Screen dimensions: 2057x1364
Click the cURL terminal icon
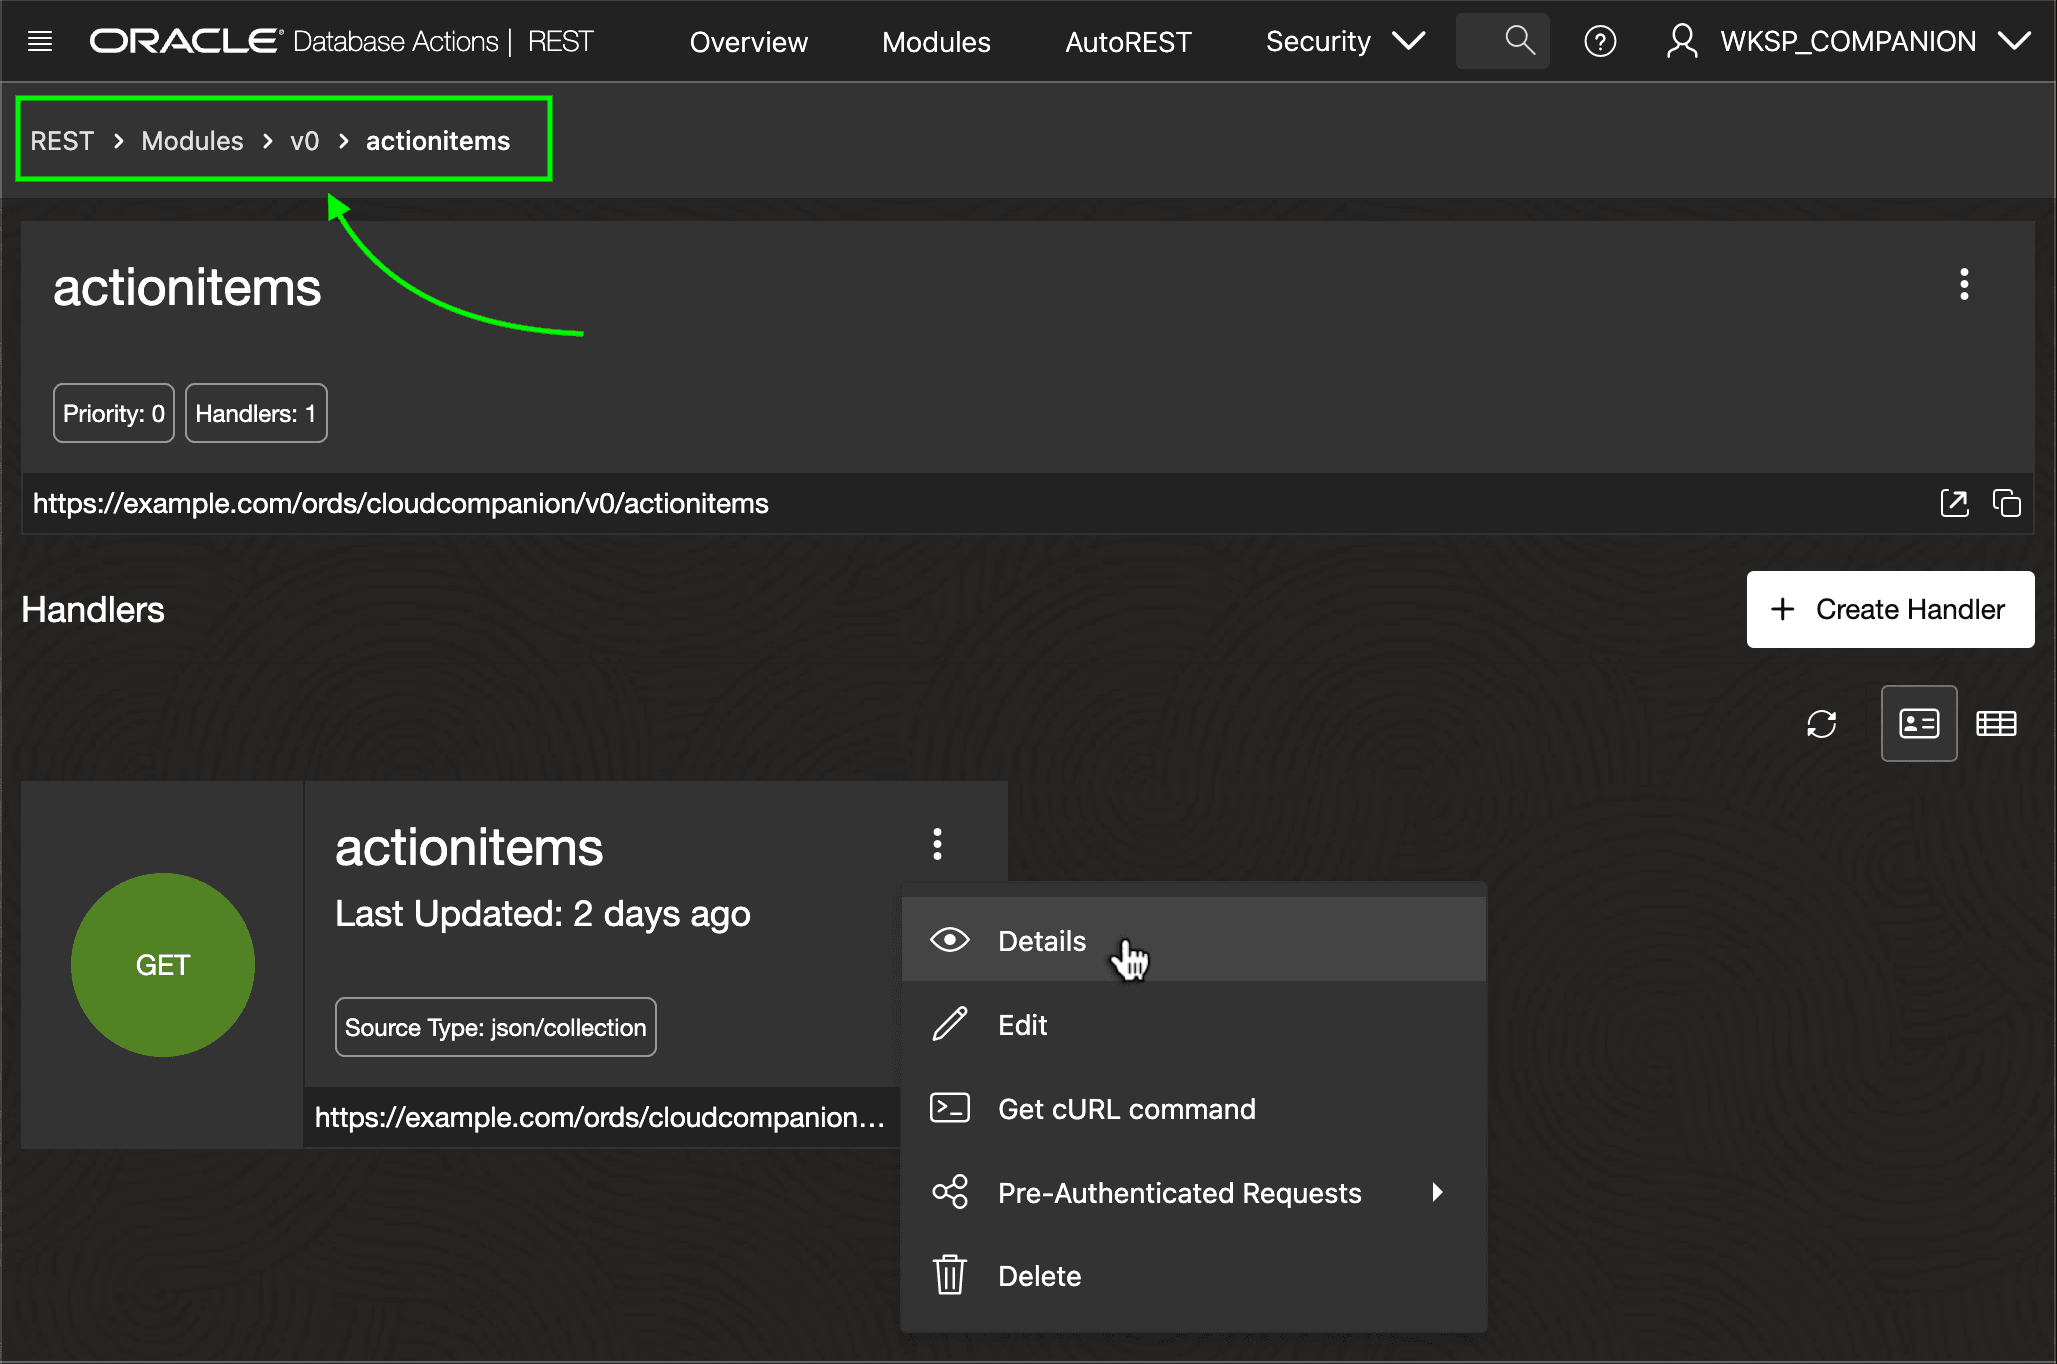click(949, 1108)
